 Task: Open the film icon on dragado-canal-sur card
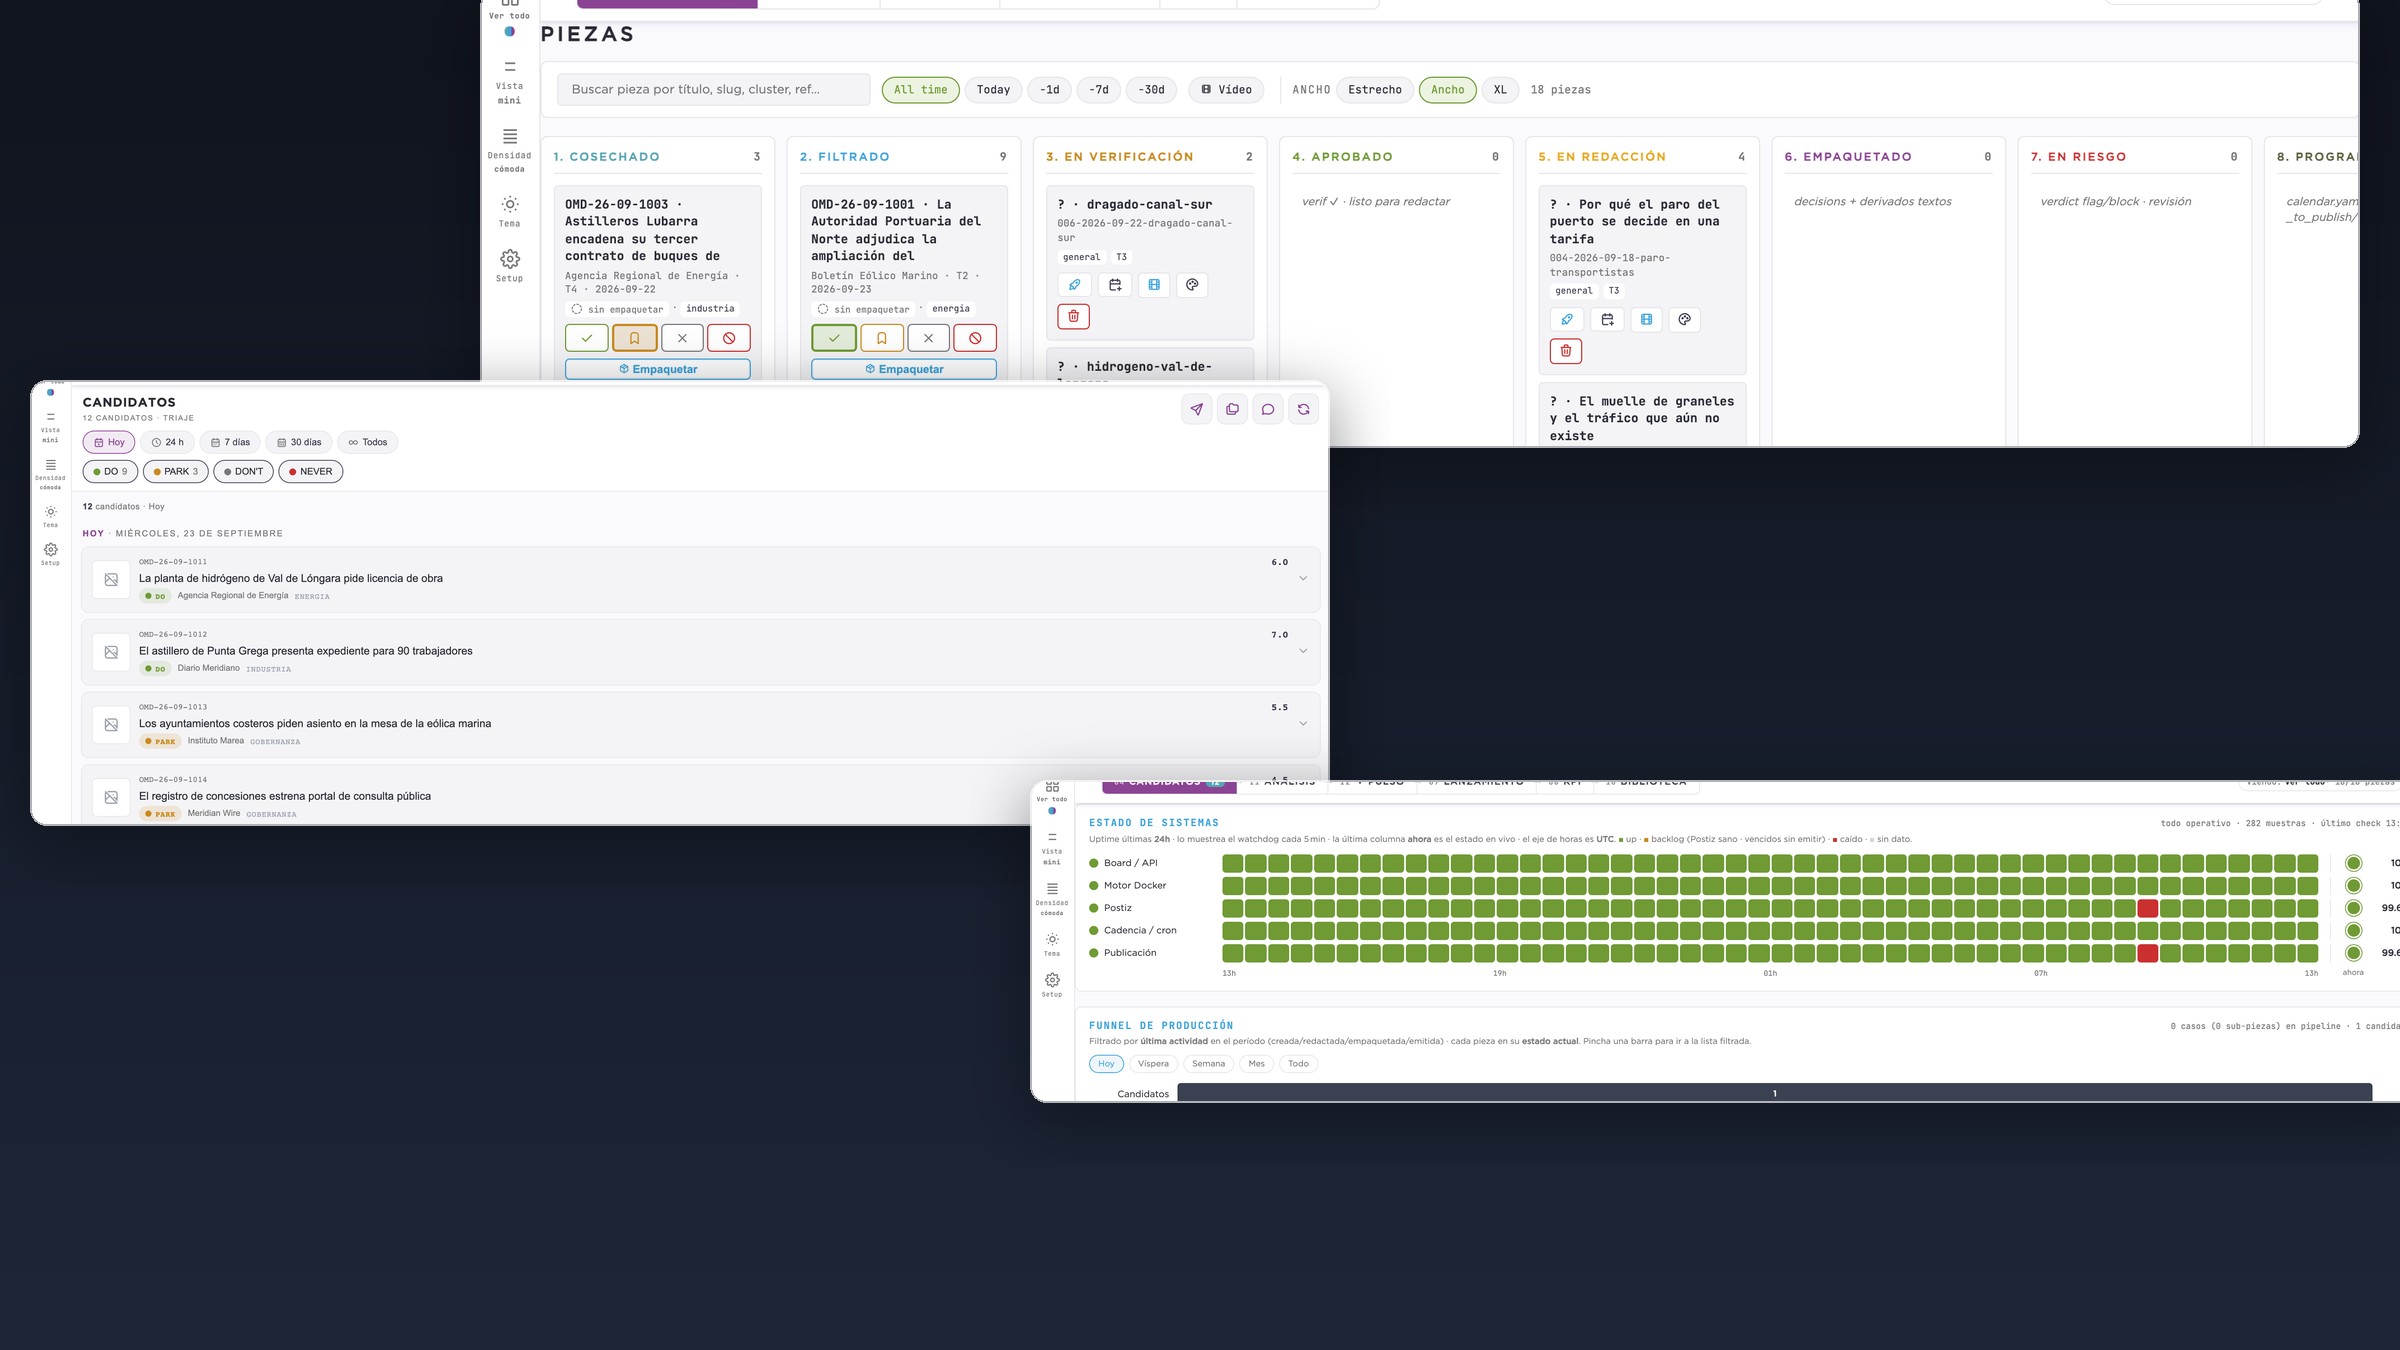[x=1154, y=285]
